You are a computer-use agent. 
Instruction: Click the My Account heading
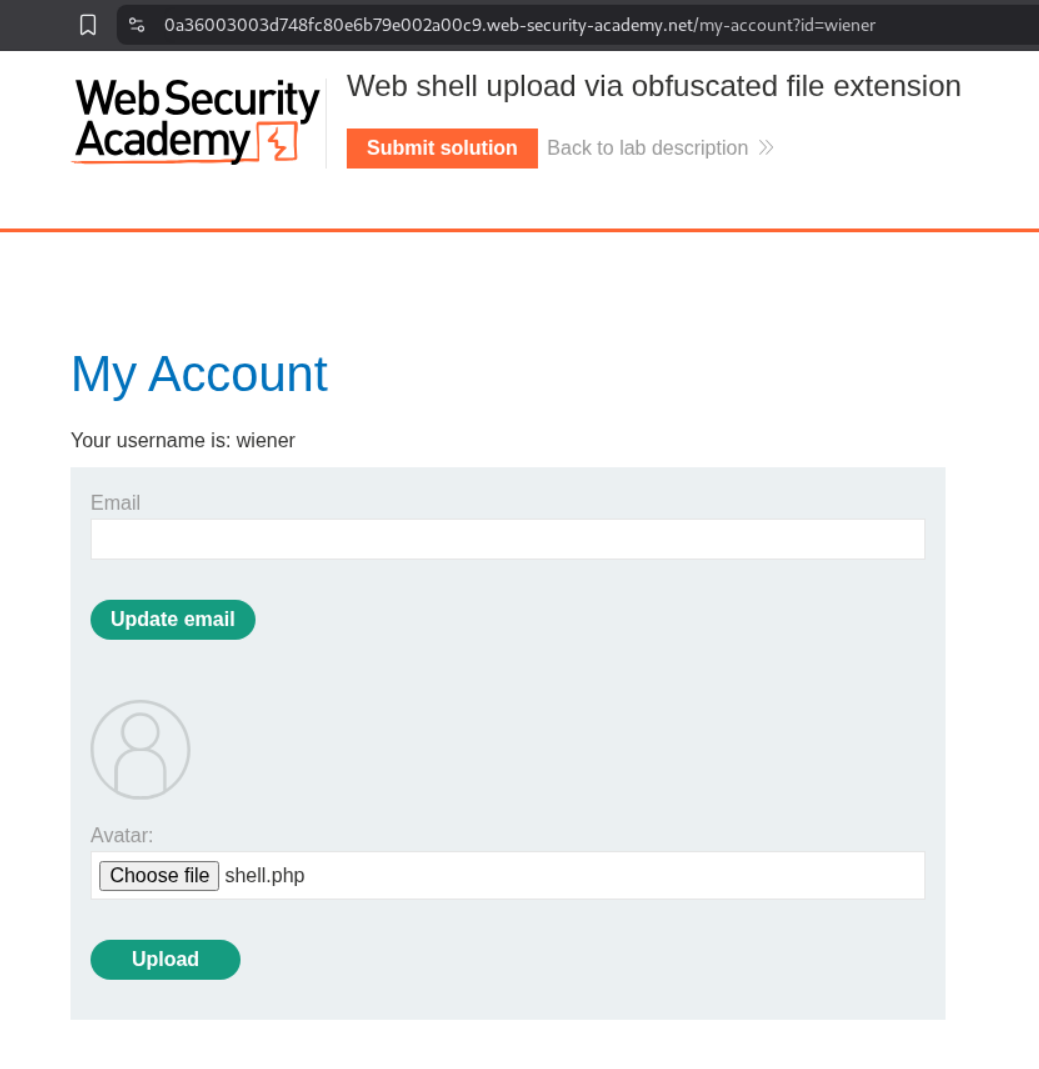point(199,374)
